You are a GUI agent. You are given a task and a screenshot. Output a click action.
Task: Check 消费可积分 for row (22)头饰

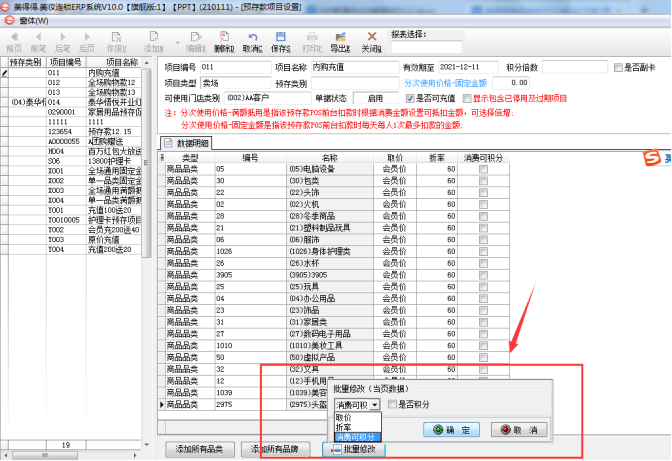click(x=483, y=193)
